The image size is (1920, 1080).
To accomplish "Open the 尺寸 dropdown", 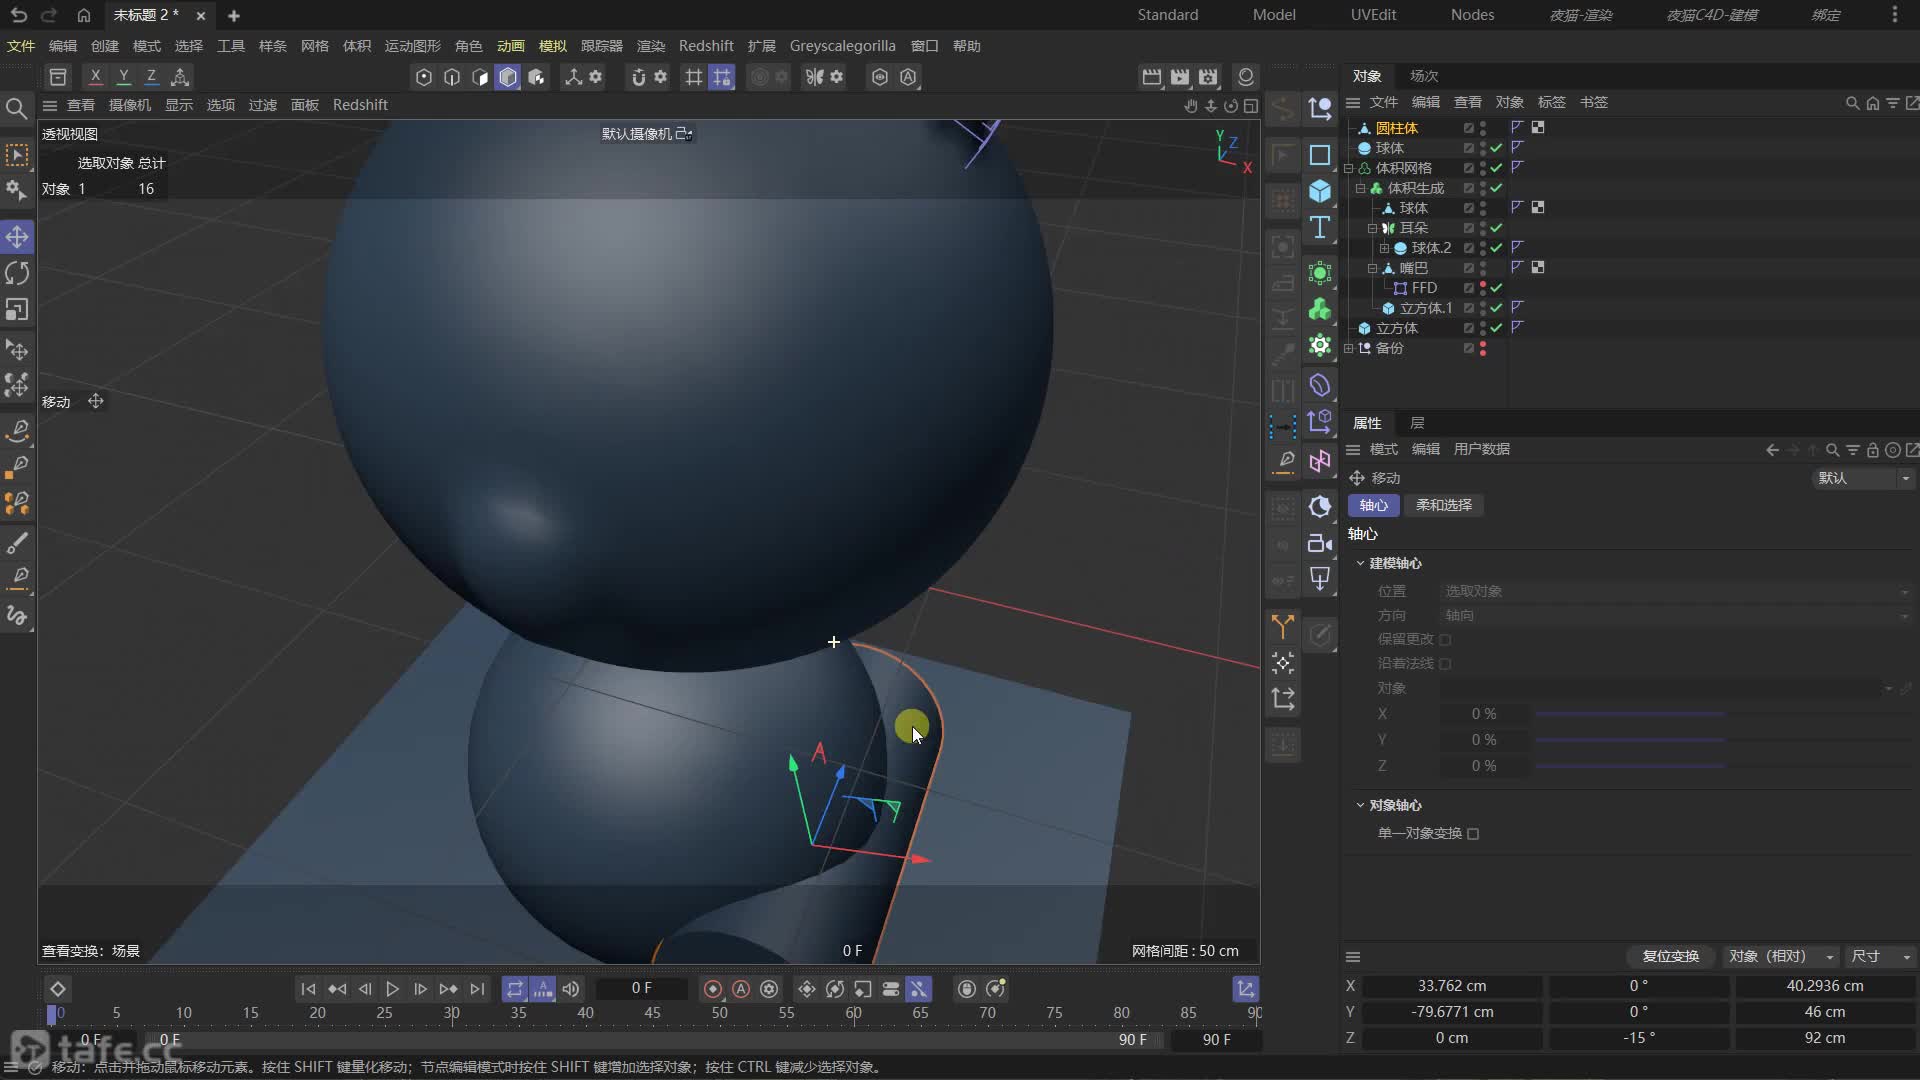I will click(1880, 957).
